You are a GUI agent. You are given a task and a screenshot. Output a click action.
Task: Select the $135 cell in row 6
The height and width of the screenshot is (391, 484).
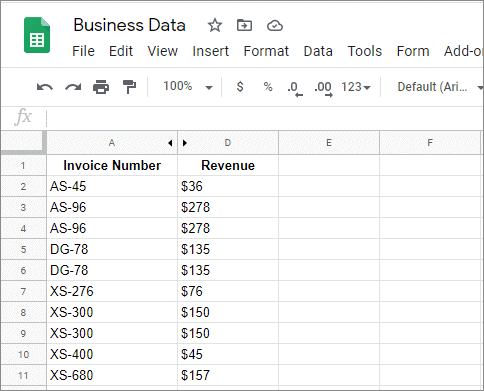coord(228,270)
